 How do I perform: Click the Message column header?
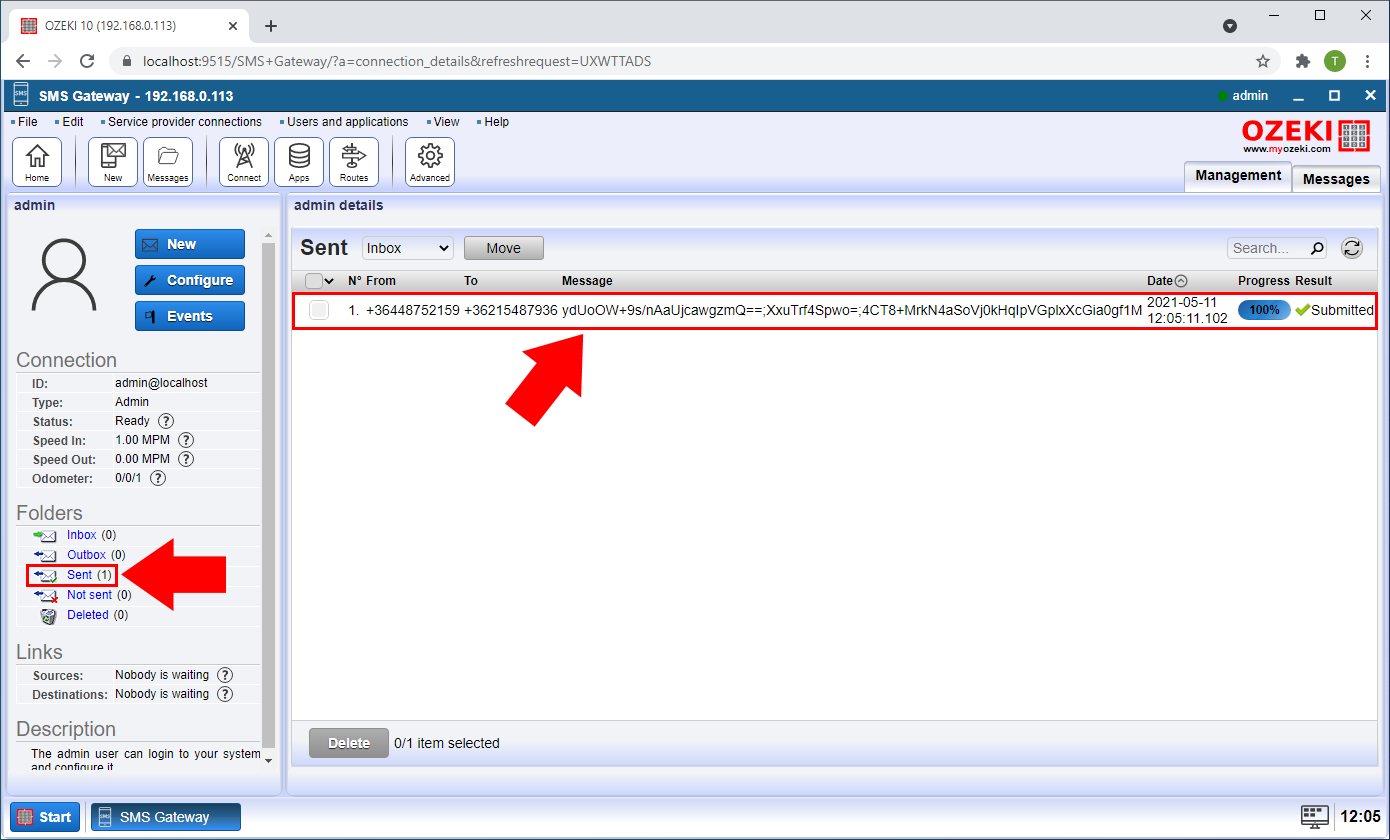click(587, 281)
